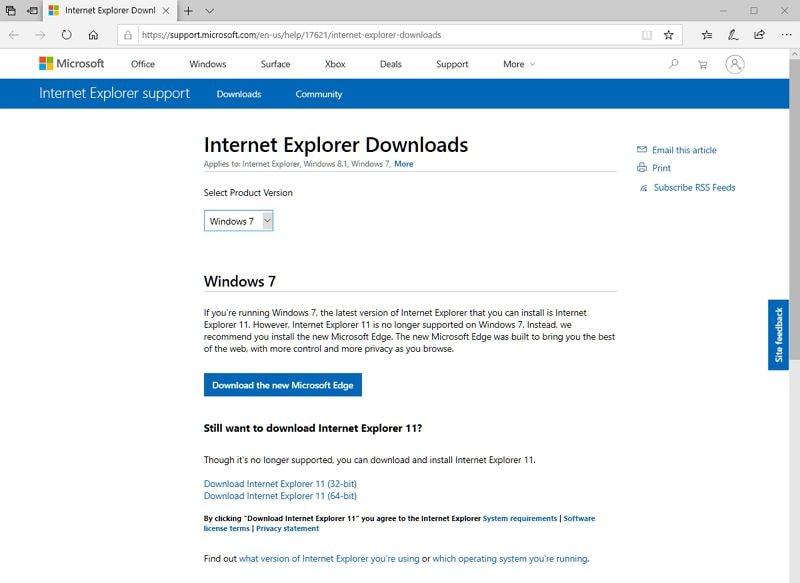Click Download the new Microsoft Edge
The image size is (800, 583).
click(x=283, y=385)
